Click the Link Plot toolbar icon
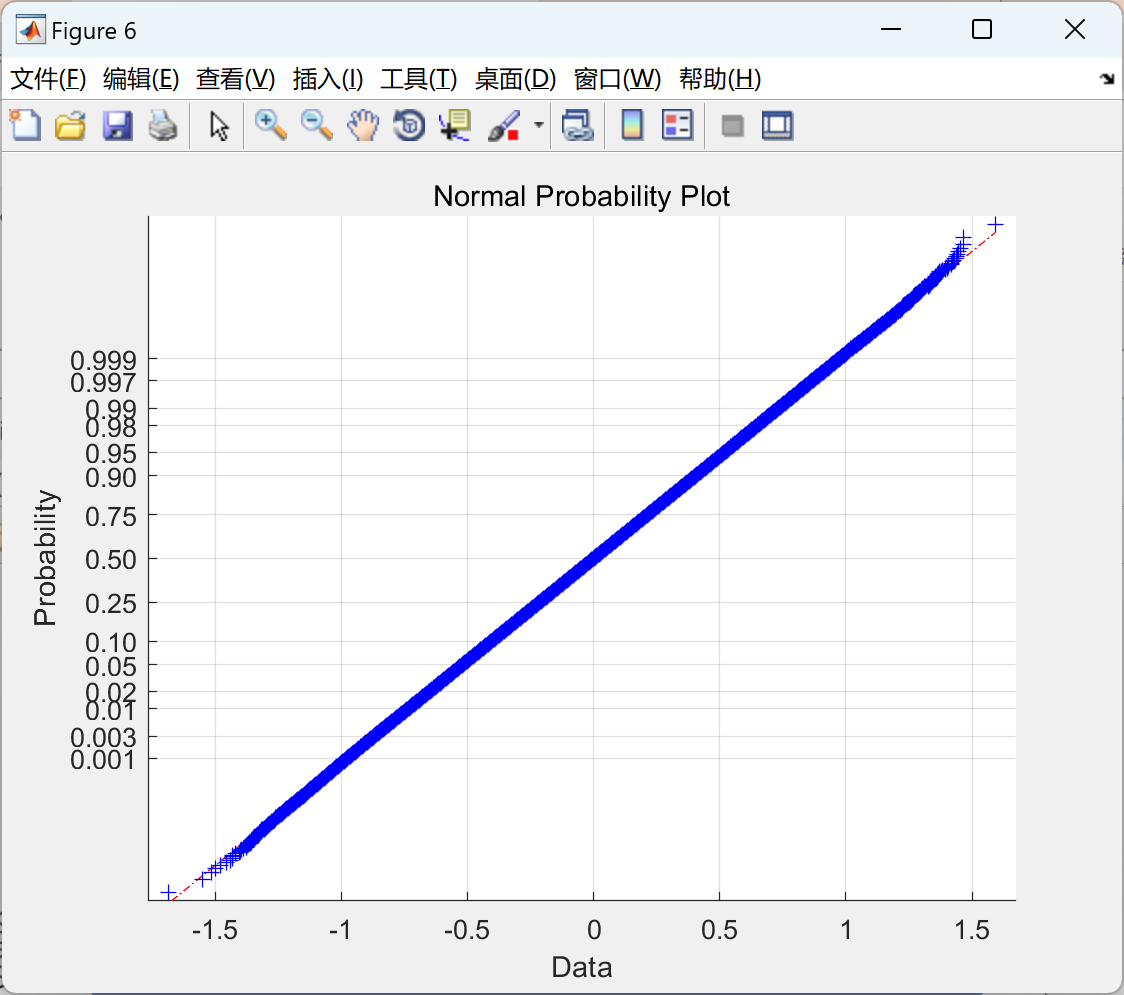1124x995 pixels. pos(578,125)
